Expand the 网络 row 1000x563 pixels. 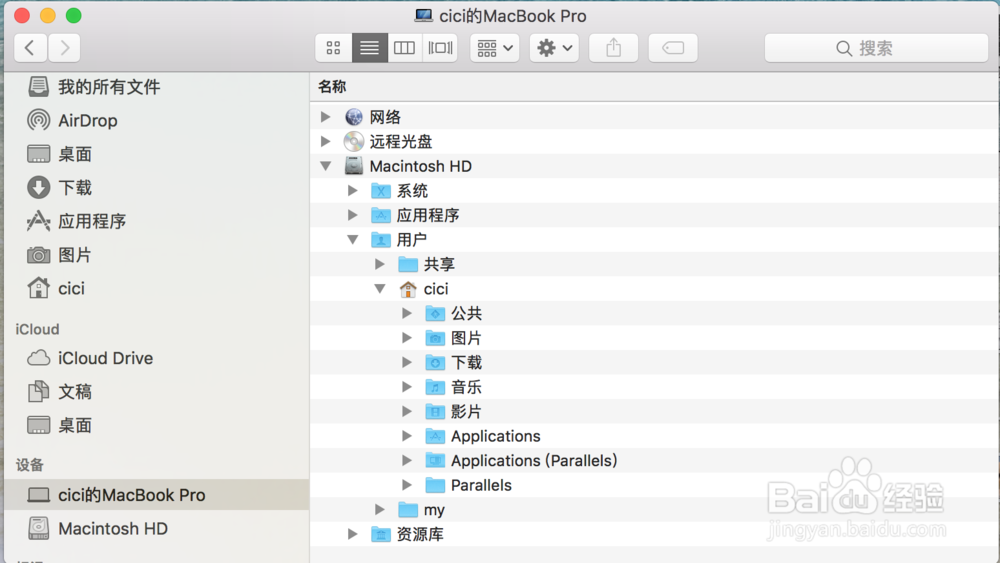tap(326, 117)
